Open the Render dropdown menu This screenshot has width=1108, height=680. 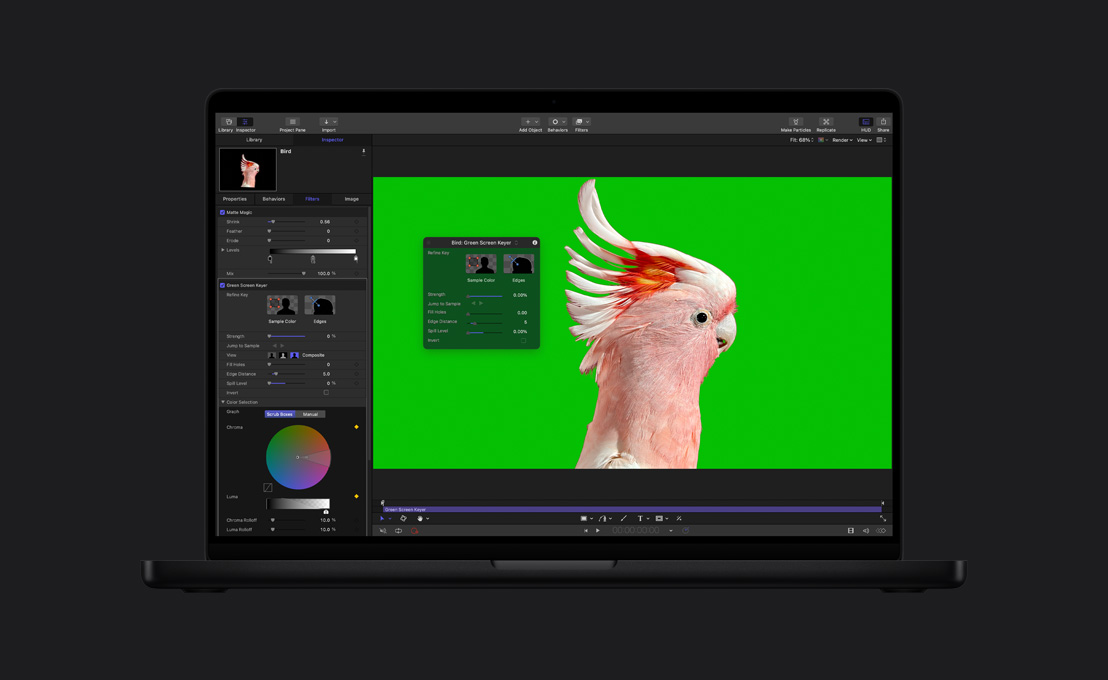[842, 140]
